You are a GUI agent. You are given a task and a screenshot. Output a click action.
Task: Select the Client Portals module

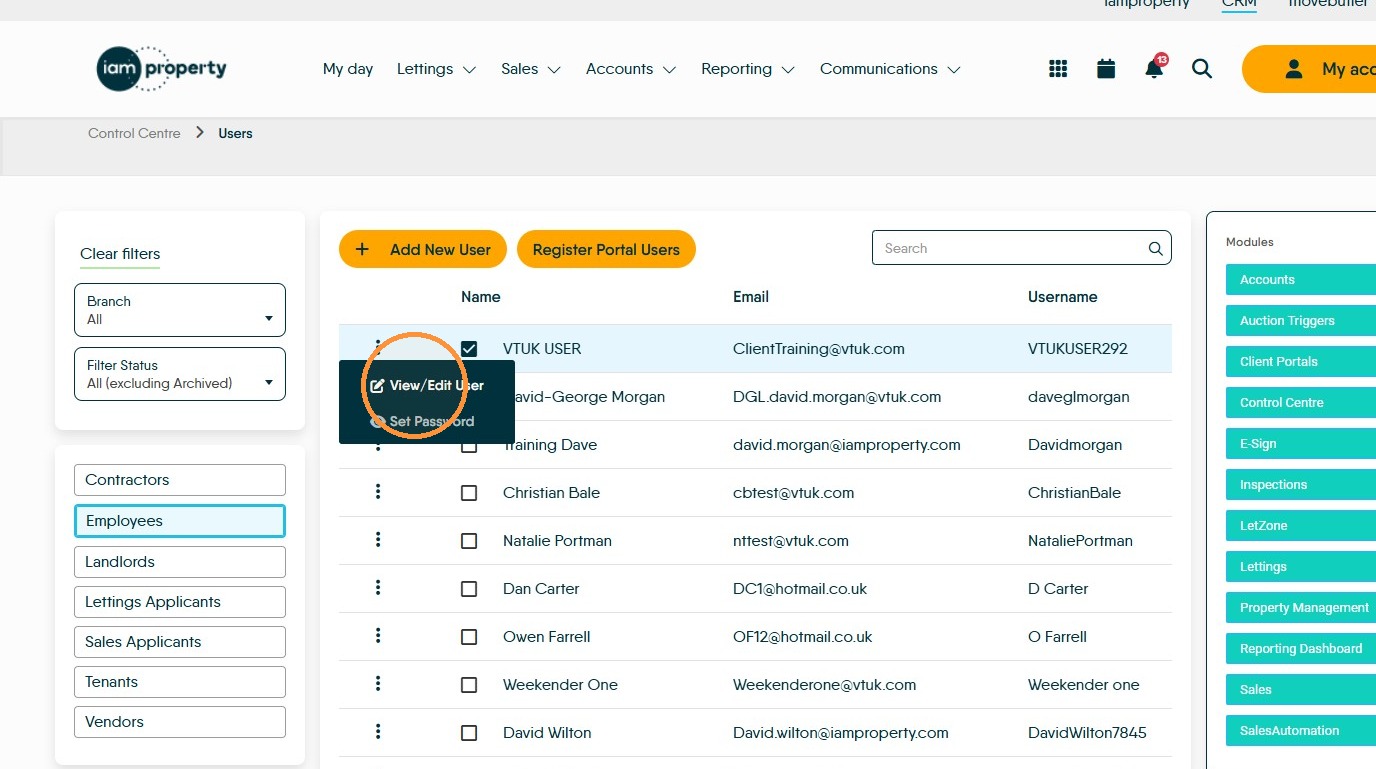(1301, 362)
